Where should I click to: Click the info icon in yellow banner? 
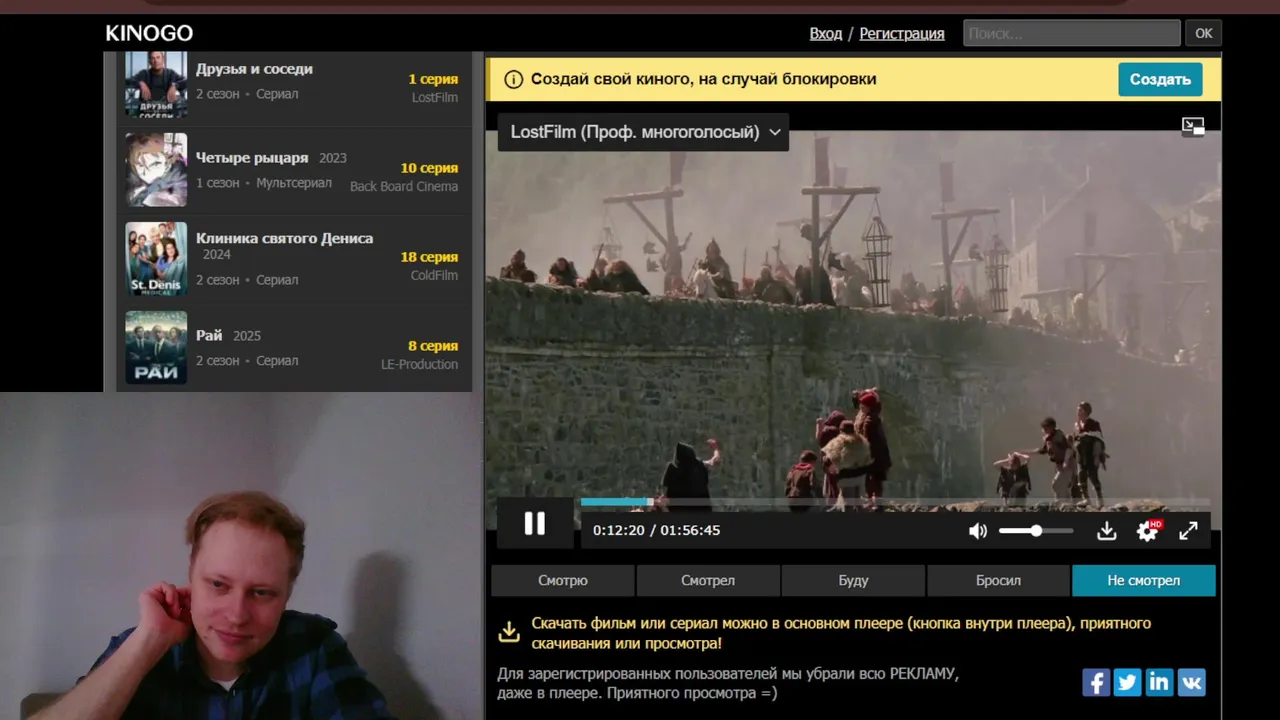point(513,79)
